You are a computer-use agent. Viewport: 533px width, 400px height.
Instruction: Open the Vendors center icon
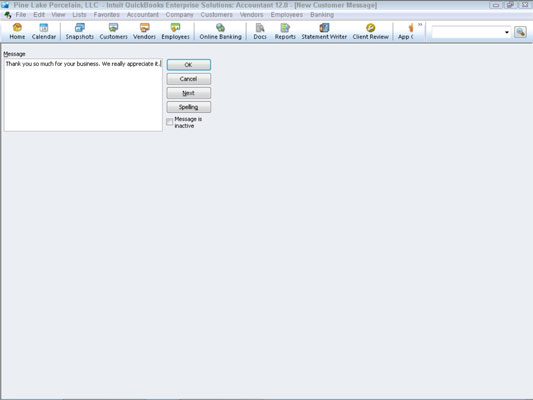point(144,32)
